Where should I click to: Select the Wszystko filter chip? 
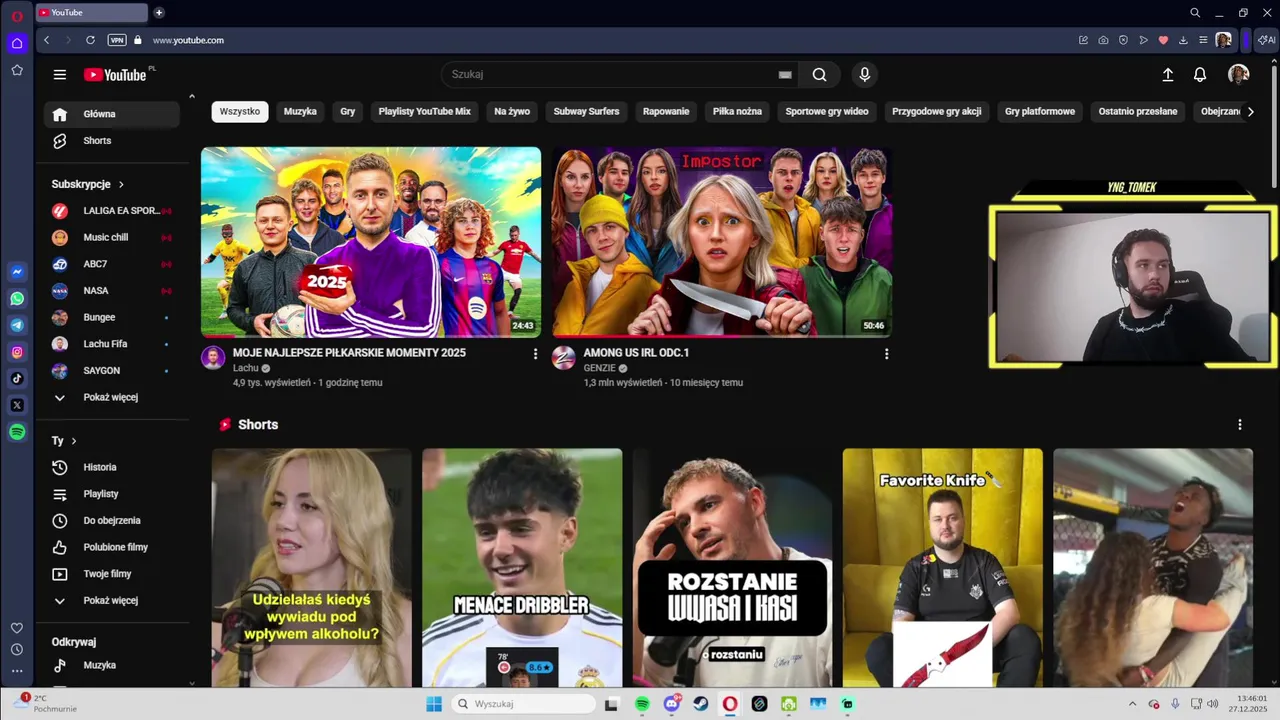(x=240, y=112)
